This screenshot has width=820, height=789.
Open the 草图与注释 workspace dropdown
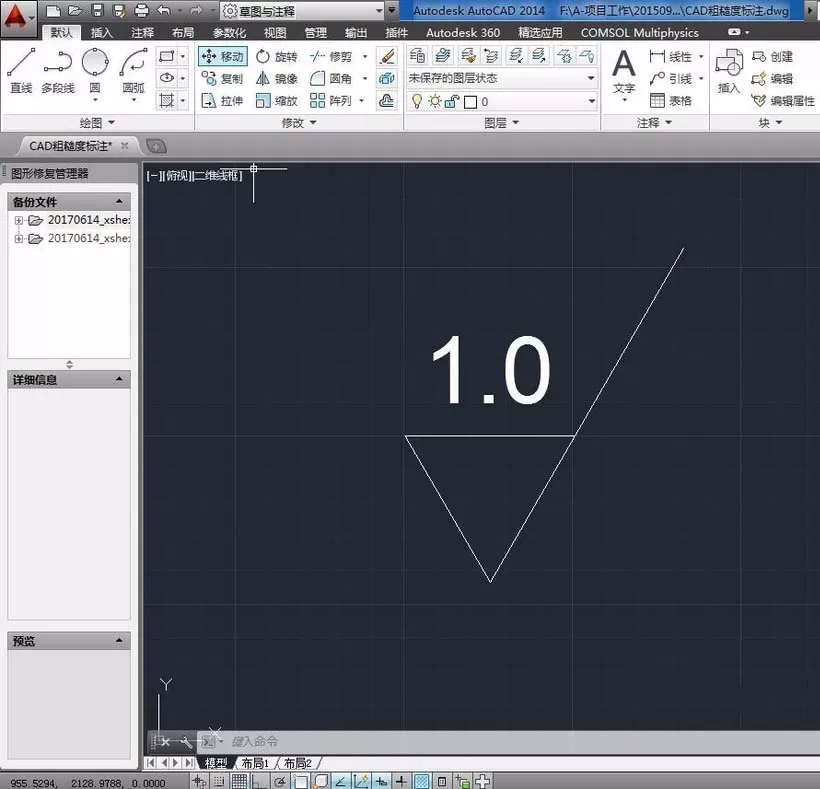303,10
